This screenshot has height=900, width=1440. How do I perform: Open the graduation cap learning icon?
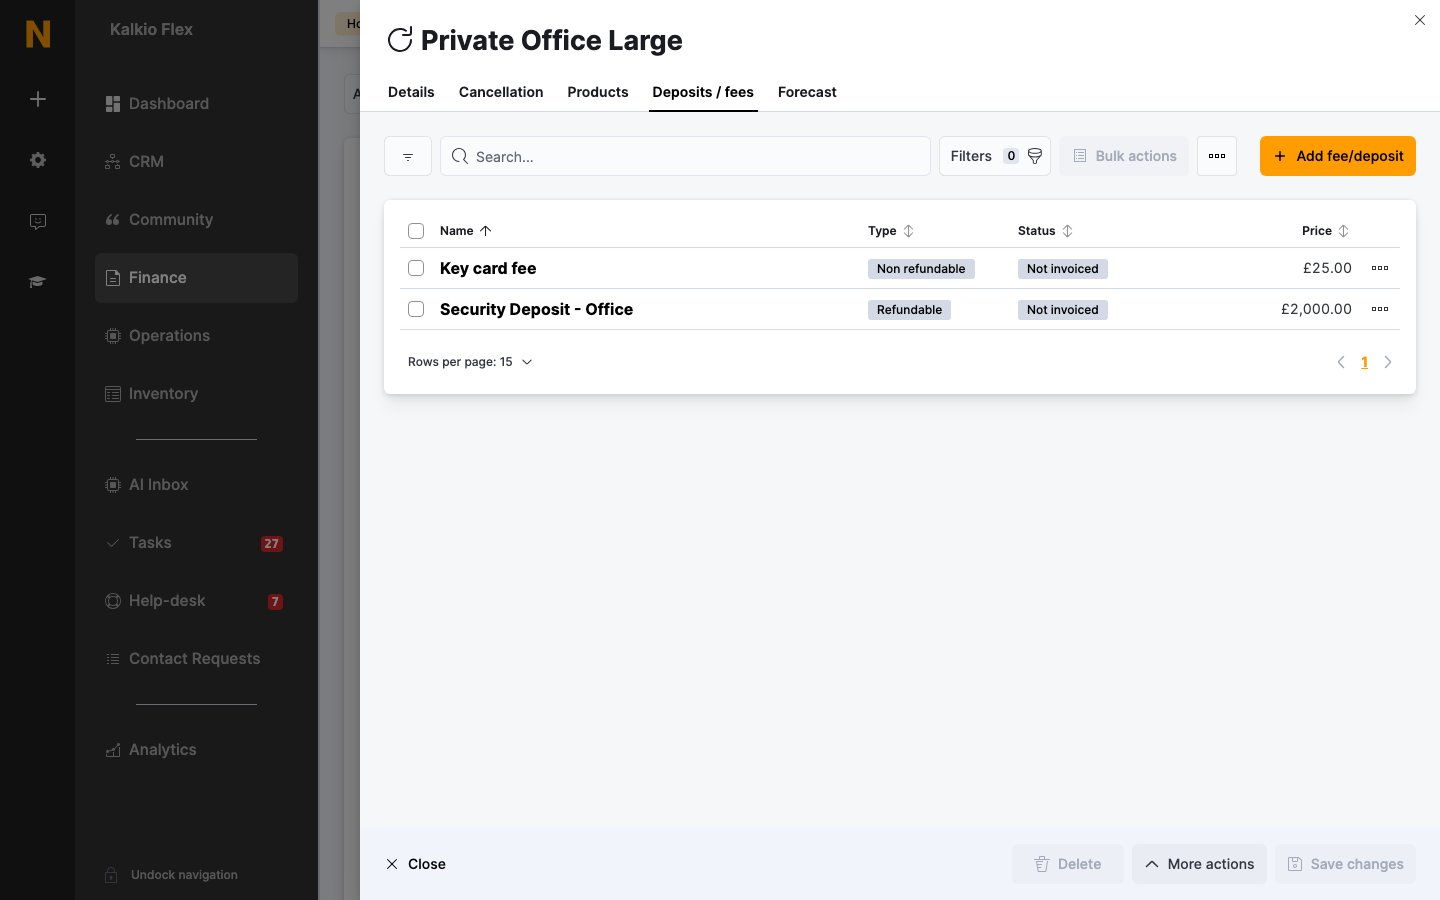tap(38, 282)
